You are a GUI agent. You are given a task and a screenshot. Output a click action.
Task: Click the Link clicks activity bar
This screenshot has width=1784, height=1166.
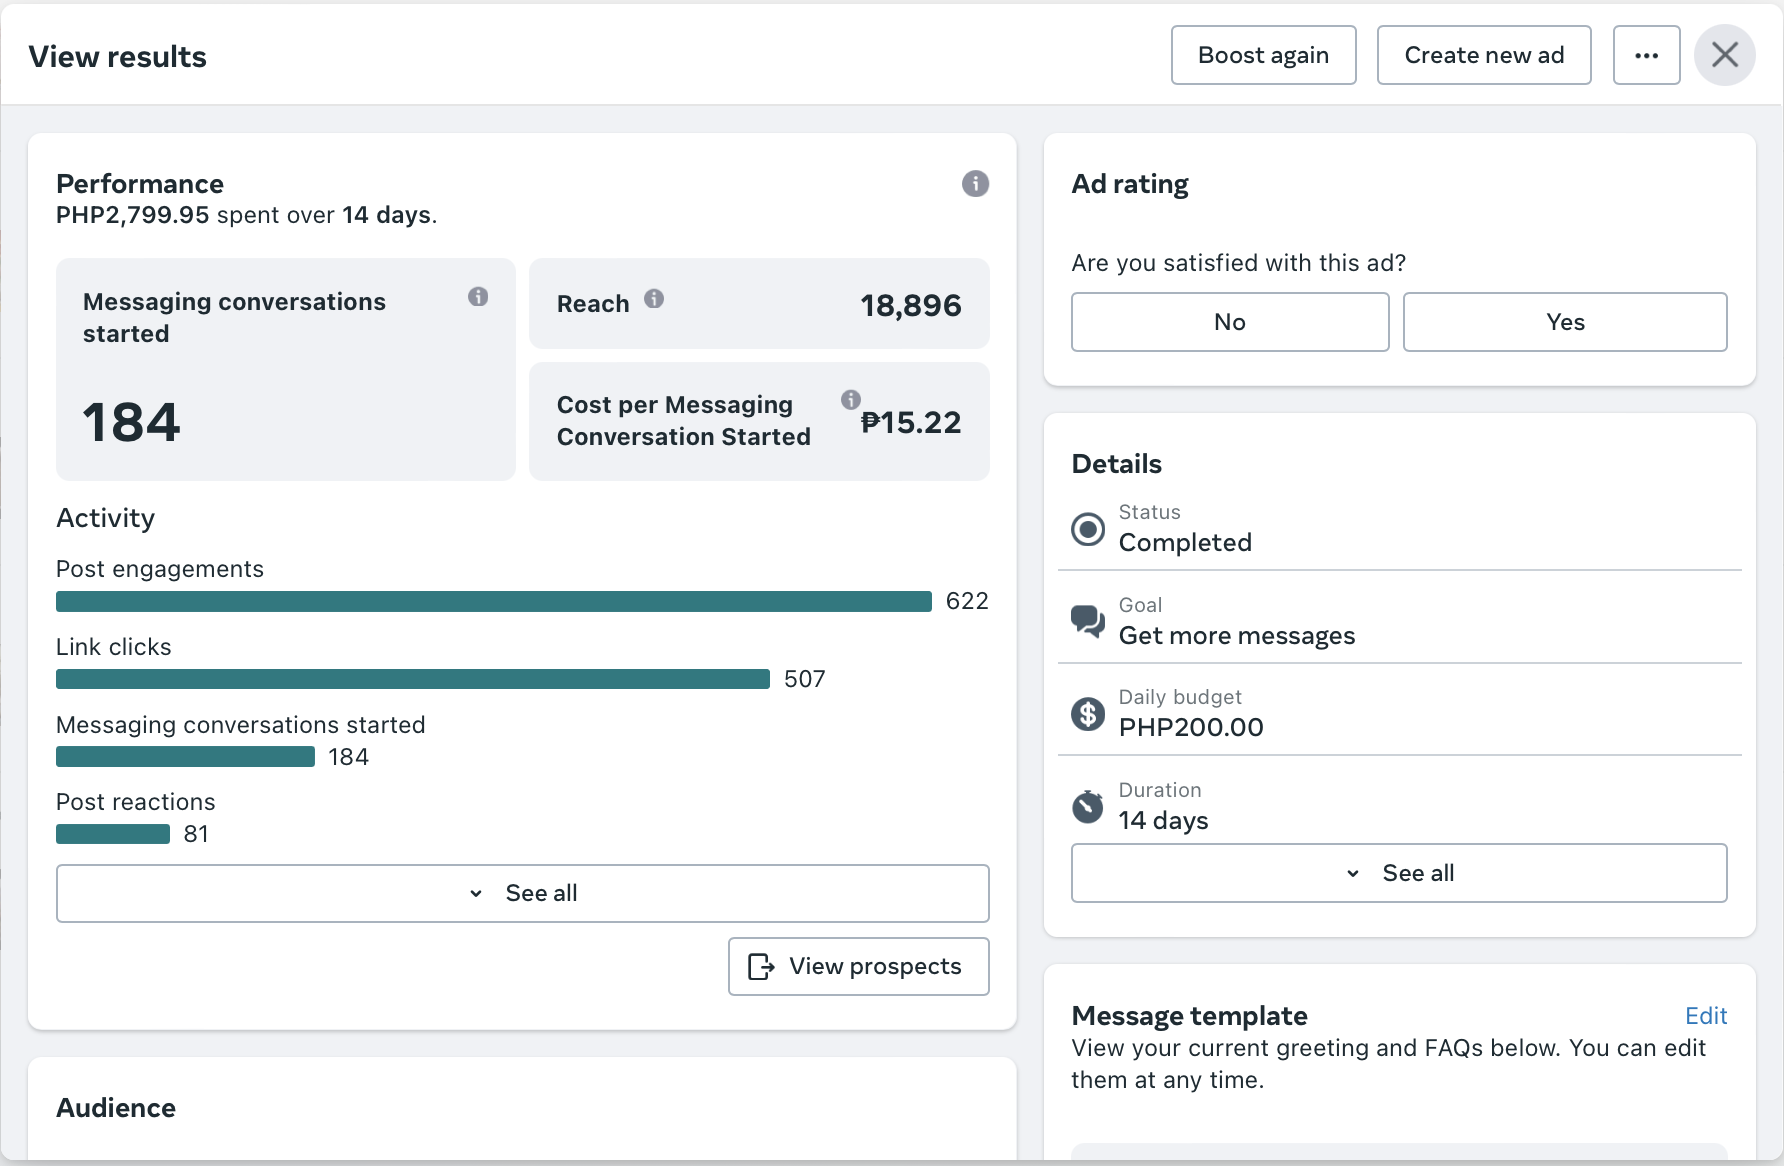pyautogui.click(x=413, y=680)
